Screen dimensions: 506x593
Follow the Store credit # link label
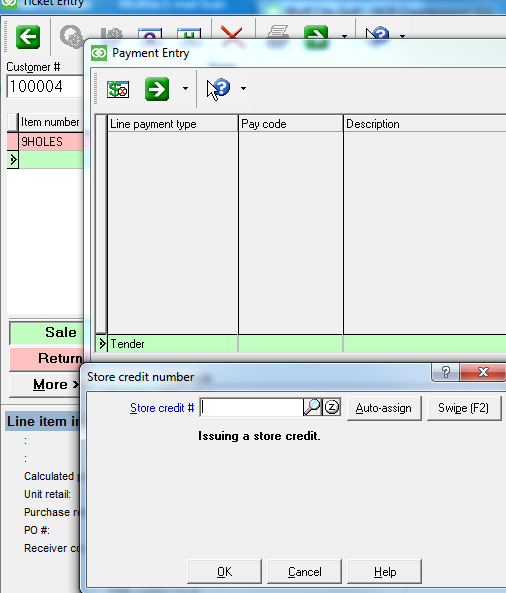click(x=162, y=408)
